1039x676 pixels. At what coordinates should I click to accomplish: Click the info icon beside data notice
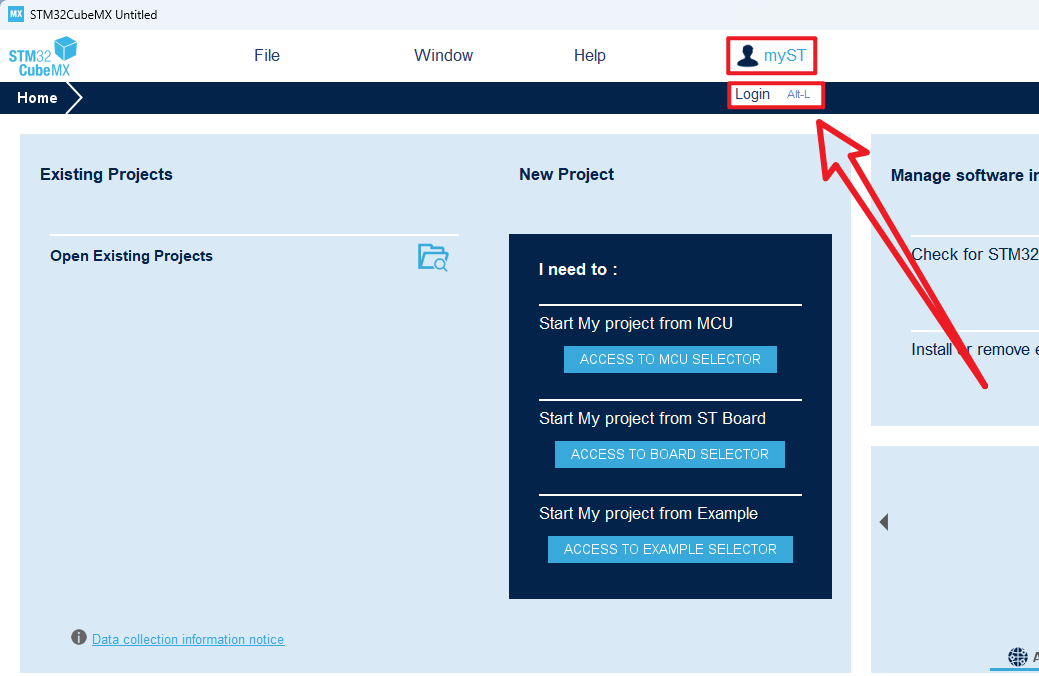[x=79, y=638]
